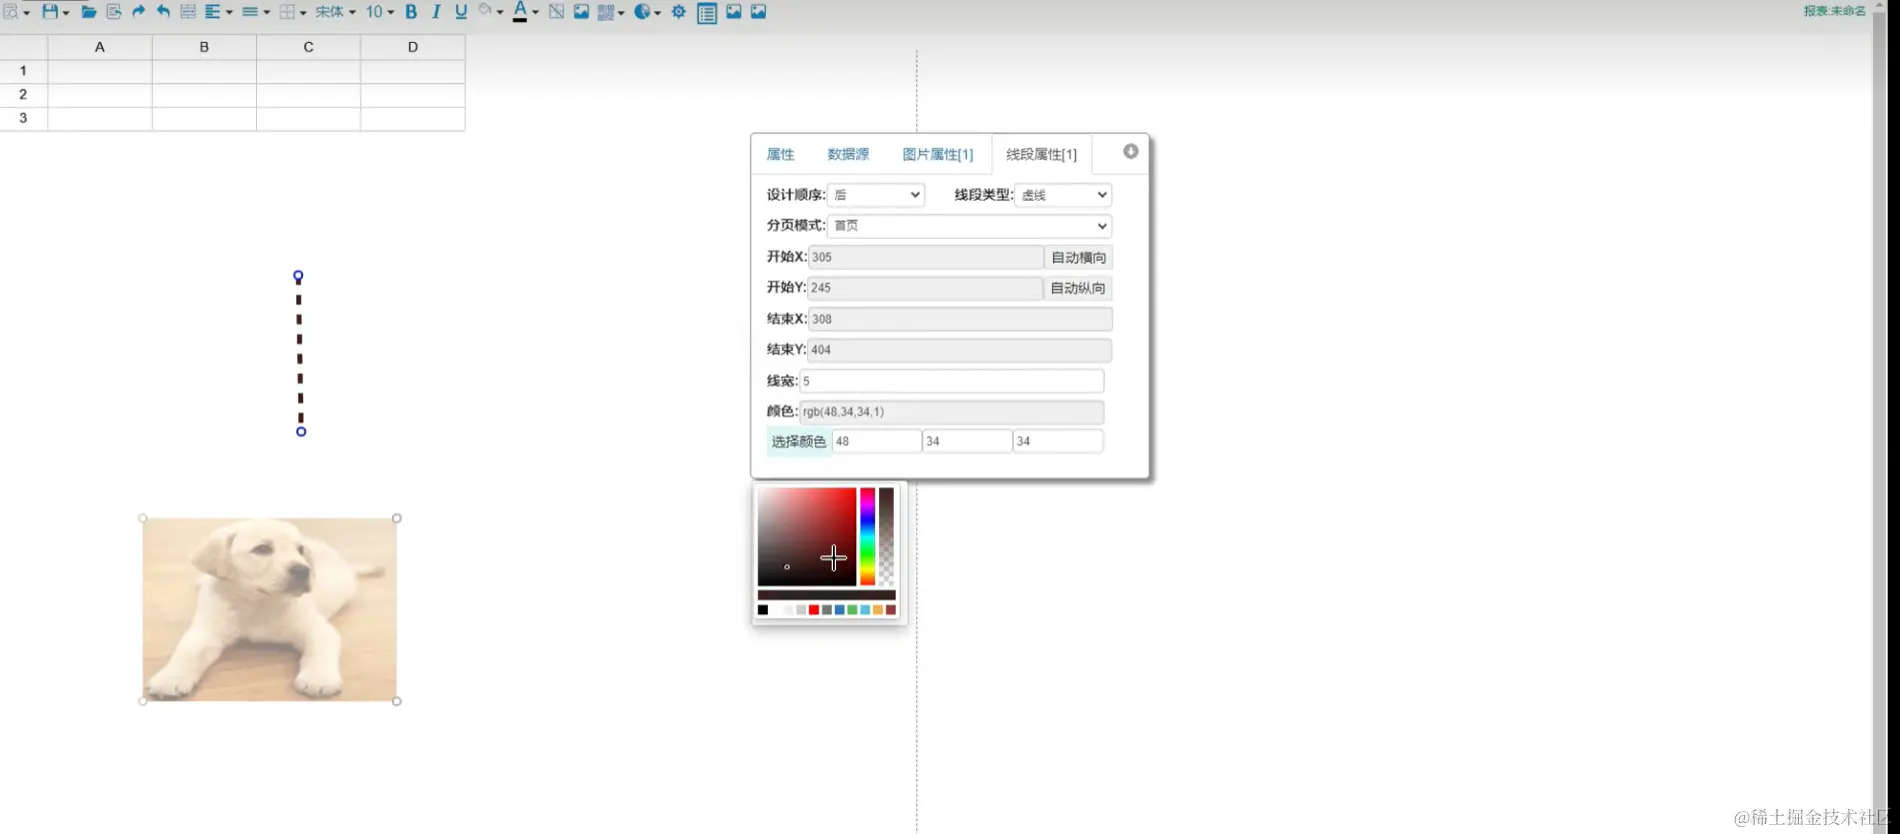Open the 设计顺序 dropdown
Screen dimensions: 1900x834
tap(876, 195)
